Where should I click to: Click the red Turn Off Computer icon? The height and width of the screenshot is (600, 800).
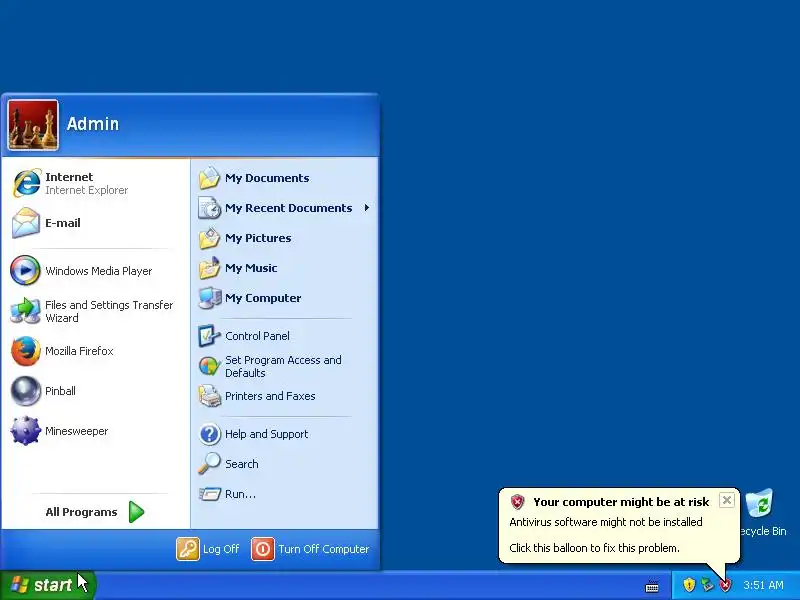(x=263, y=549)
